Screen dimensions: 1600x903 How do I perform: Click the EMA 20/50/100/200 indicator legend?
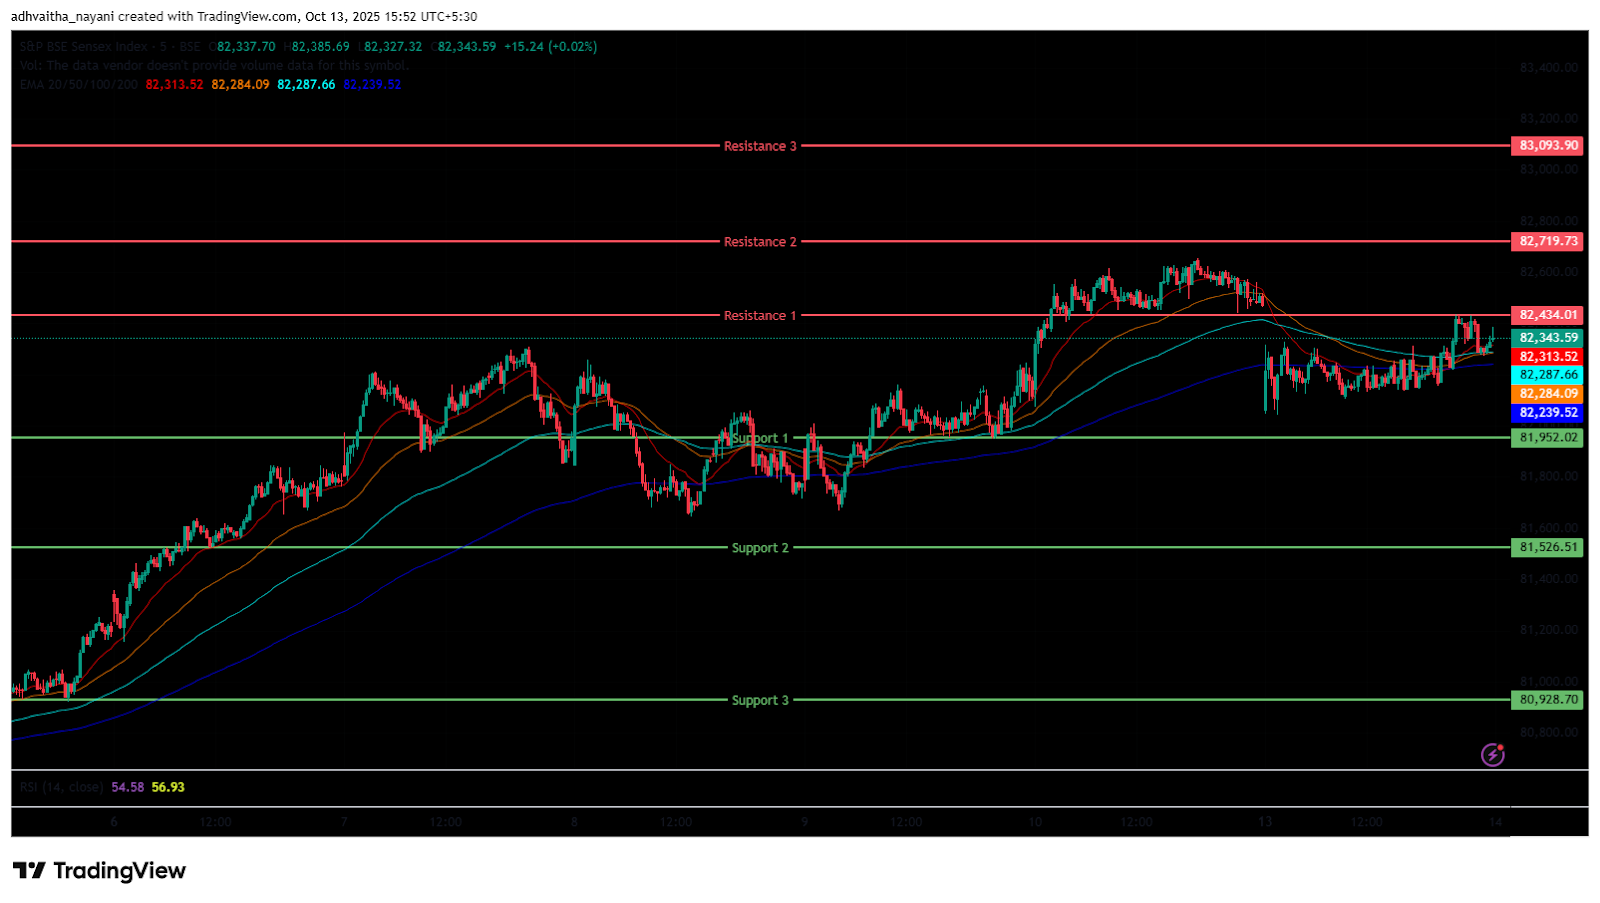click(x=78, y=85)
